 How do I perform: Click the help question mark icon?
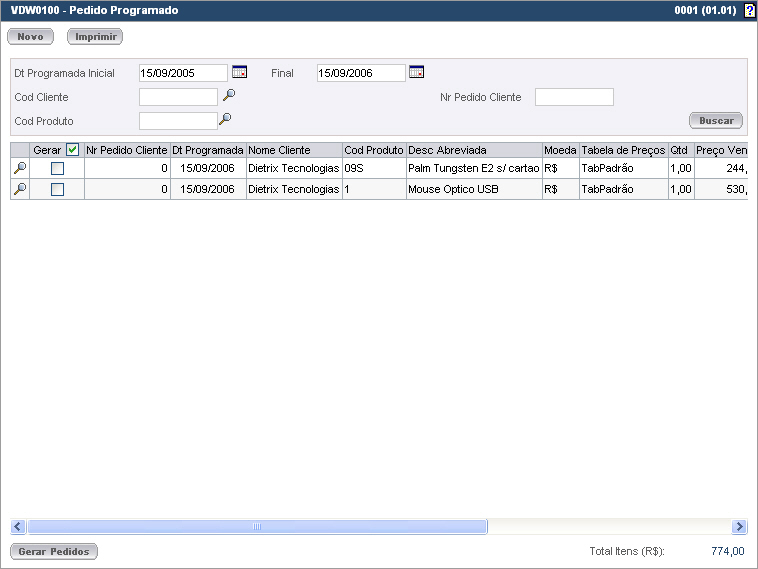[749, 11]
